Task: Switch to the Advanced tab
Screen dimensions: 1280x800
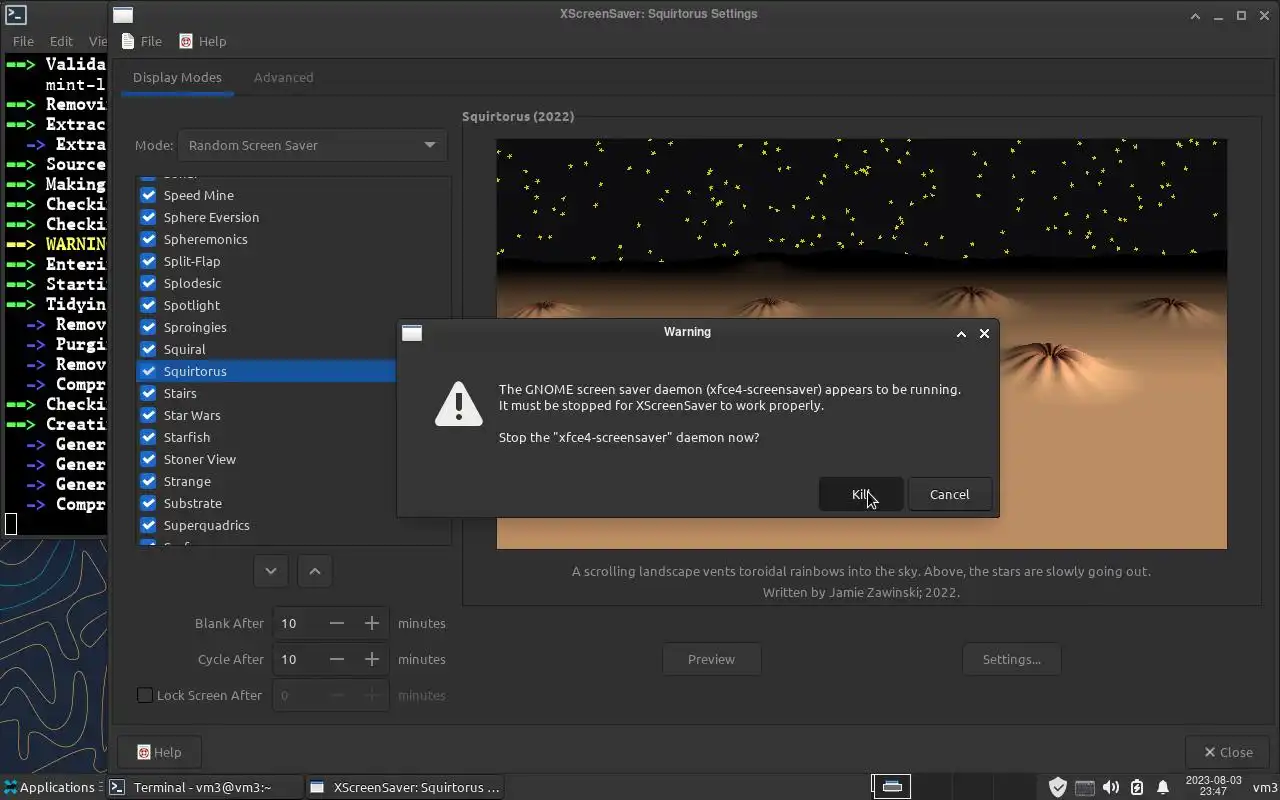Action: (x=283, y=77)
